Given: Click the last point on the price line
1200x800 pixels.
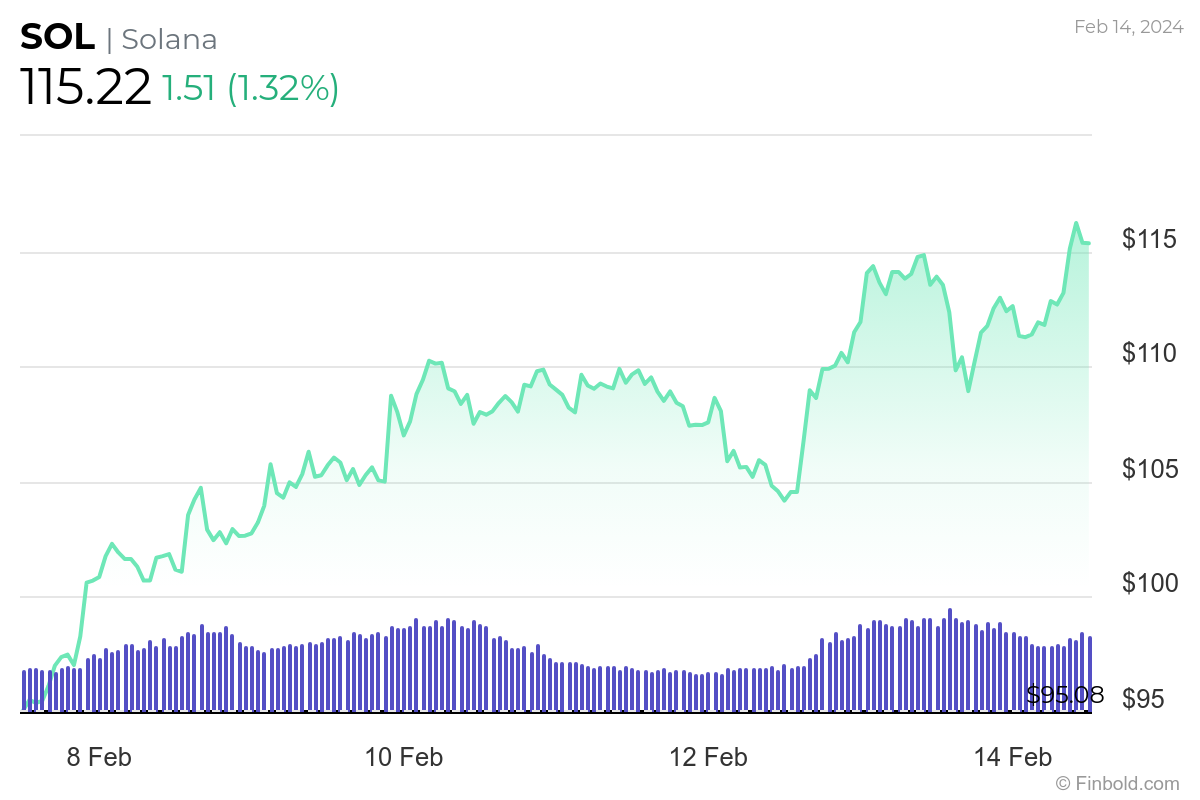Looking at the screenshot, I should coord(1088,243).
